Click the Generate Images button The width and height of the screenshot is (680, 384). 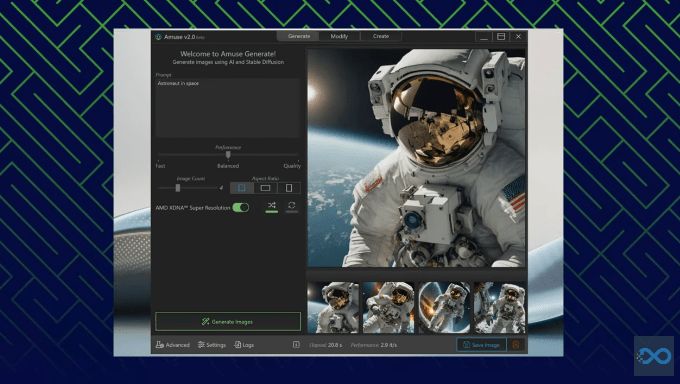(x=228, y=322)
